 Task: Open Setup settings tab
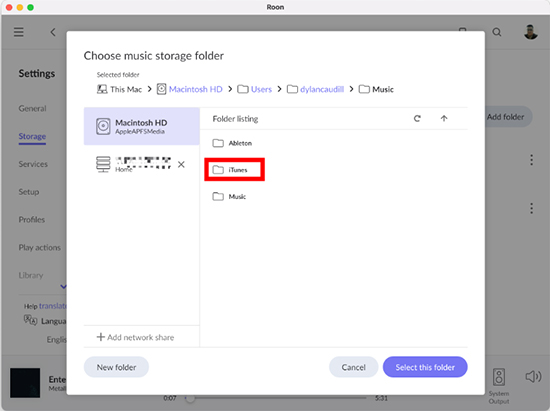tap(29, 191)
